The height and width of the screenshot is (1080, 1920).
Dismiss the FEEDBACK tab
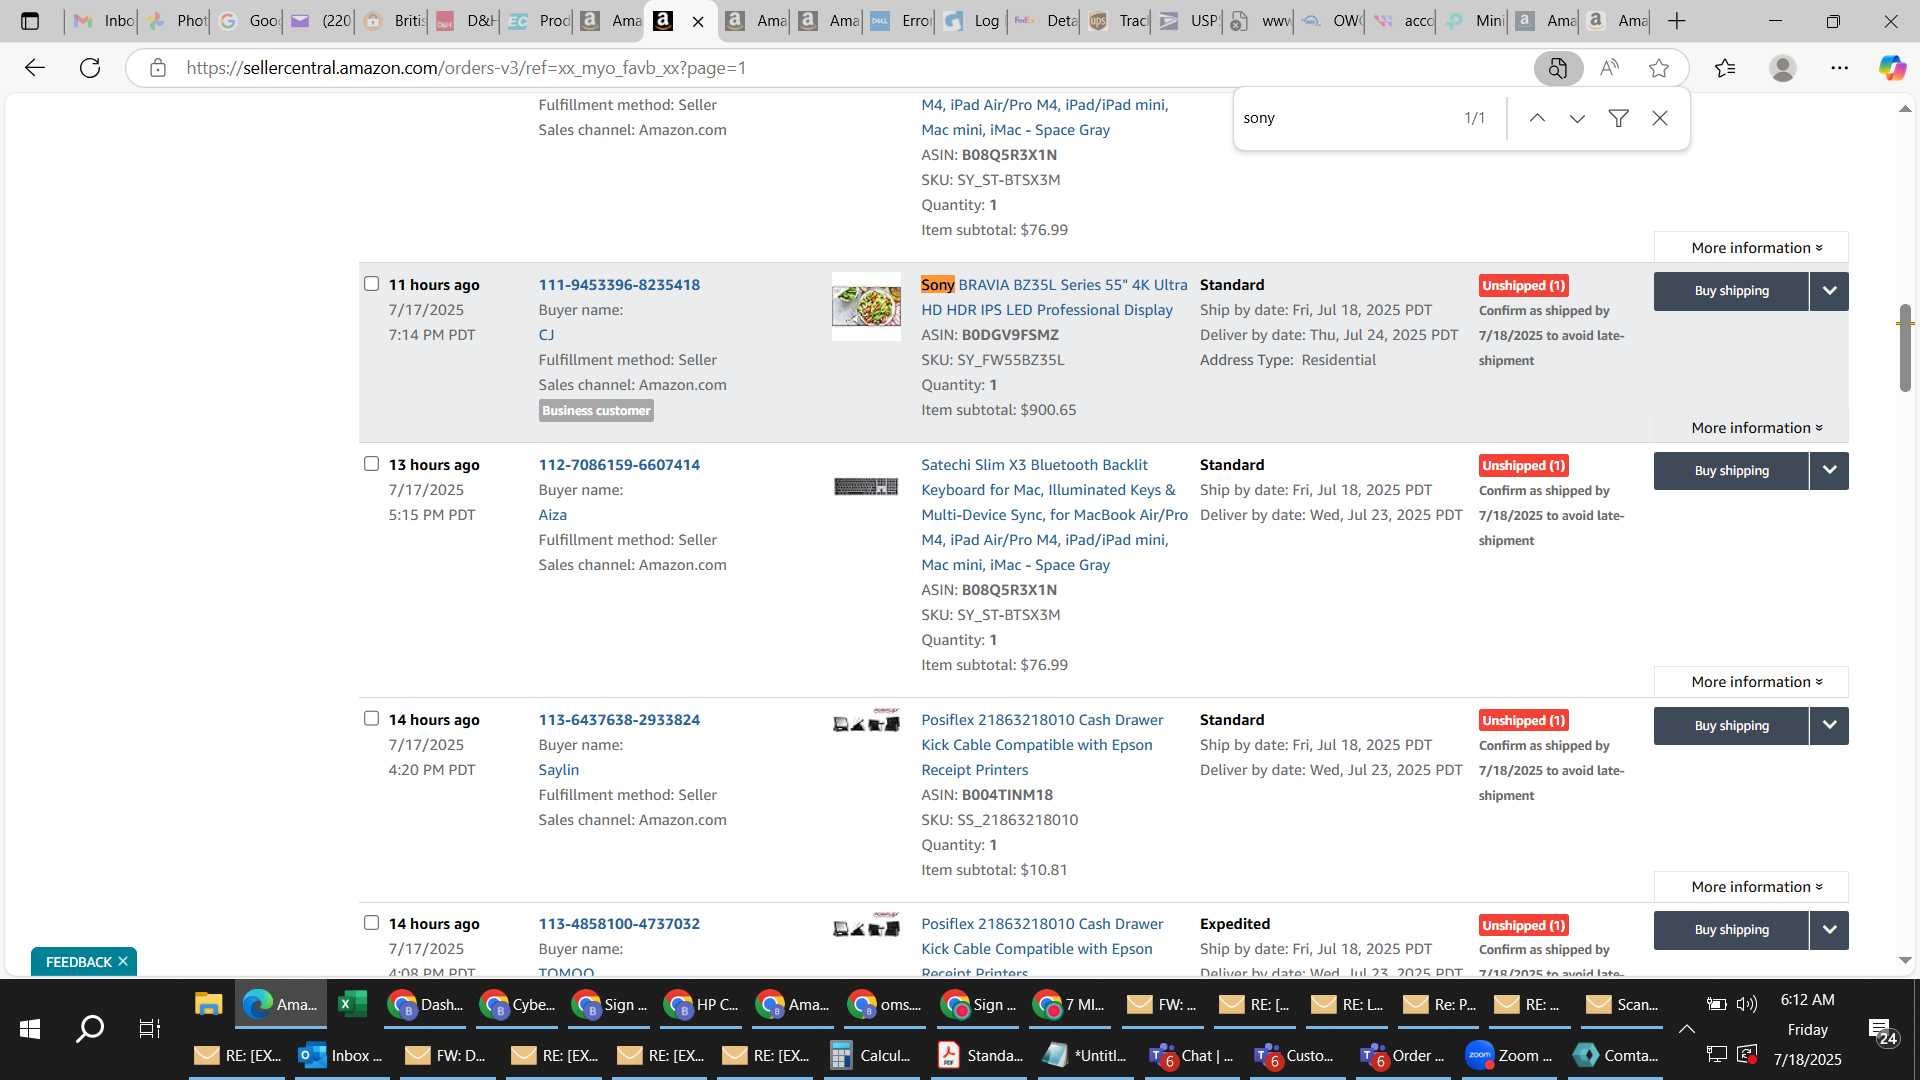(123, 961)
